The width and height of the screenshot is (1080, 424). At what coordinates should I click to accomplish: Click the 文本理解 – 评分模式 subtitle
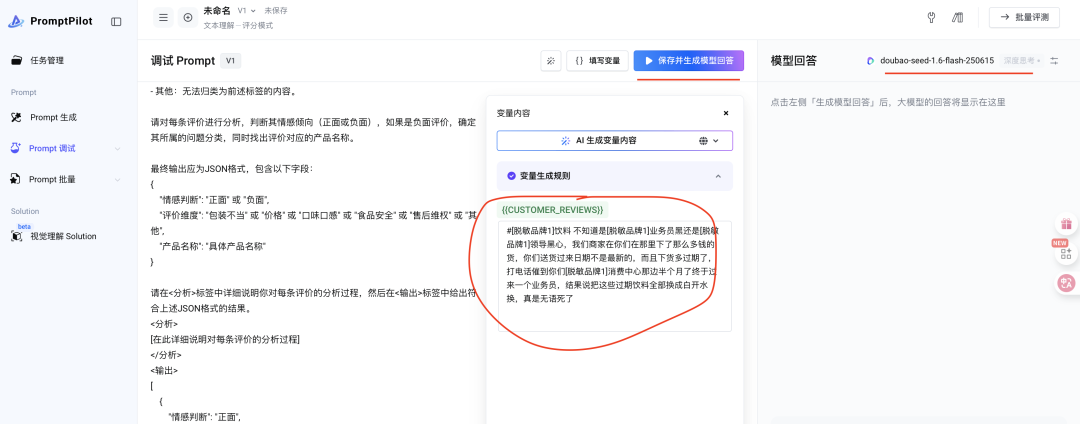[x=238, y=25]
